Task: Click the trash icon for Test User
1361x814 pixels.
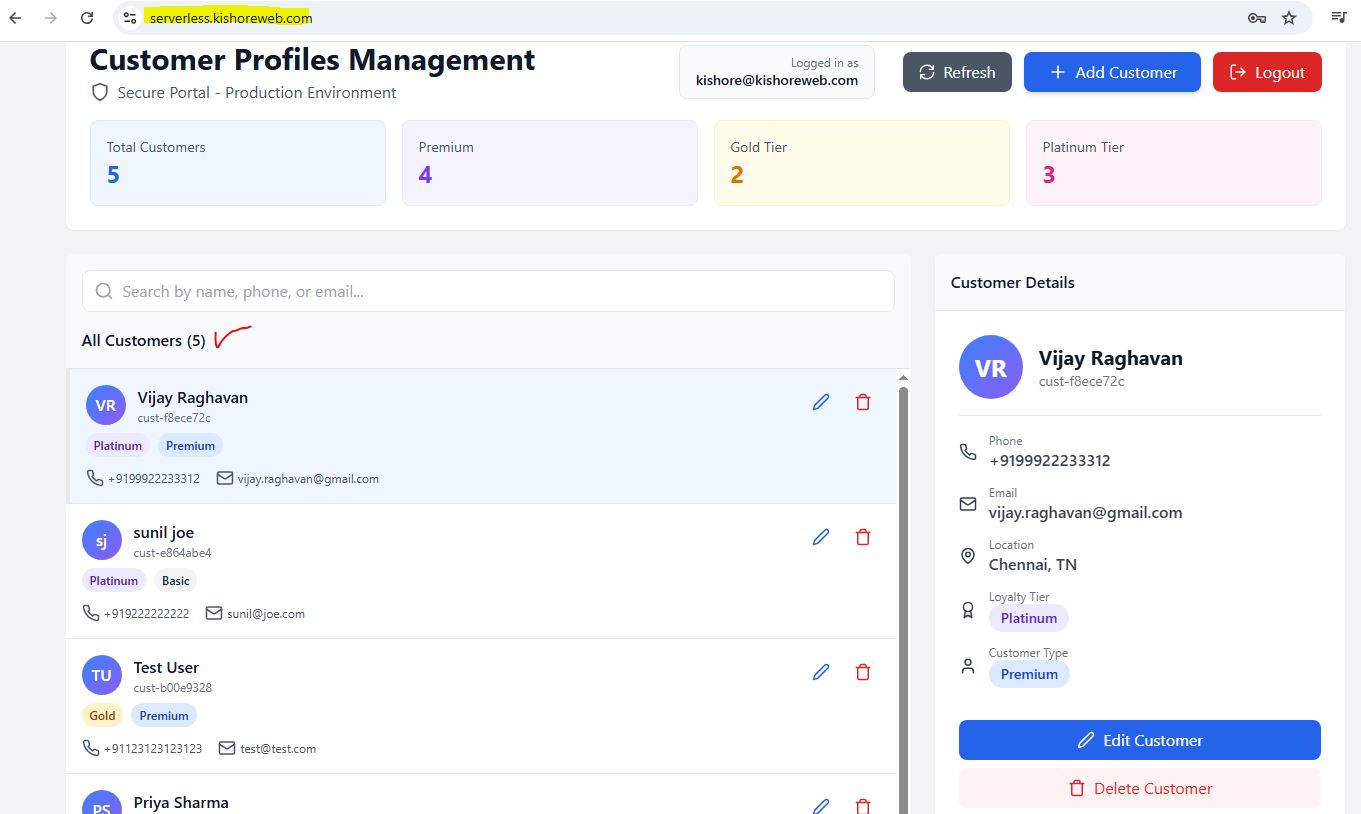Action: pyautogui.click(x=863, y=672)
